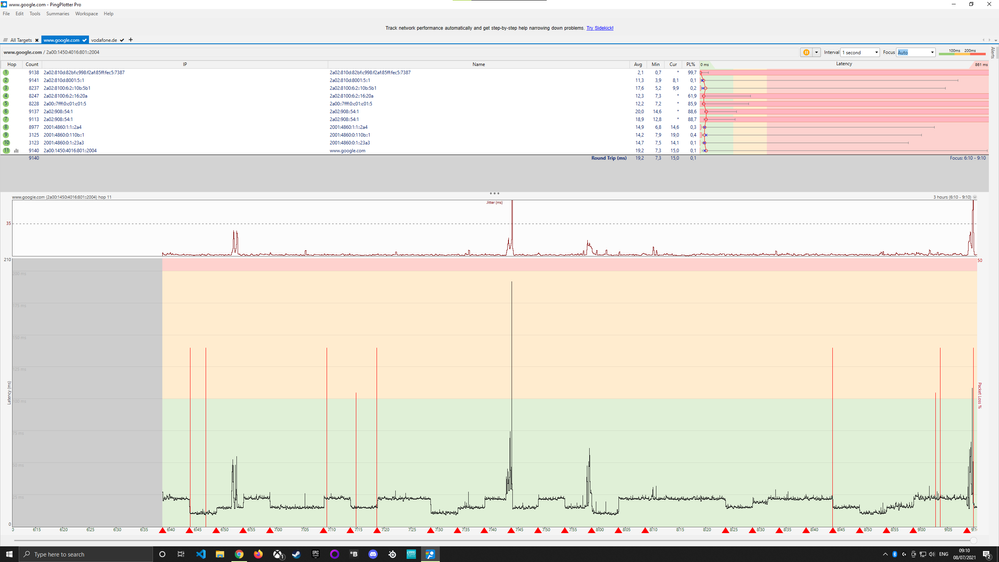Screen dimensions: 999x562
Task: Open the Workspace menu
Action: coord(86,14)
